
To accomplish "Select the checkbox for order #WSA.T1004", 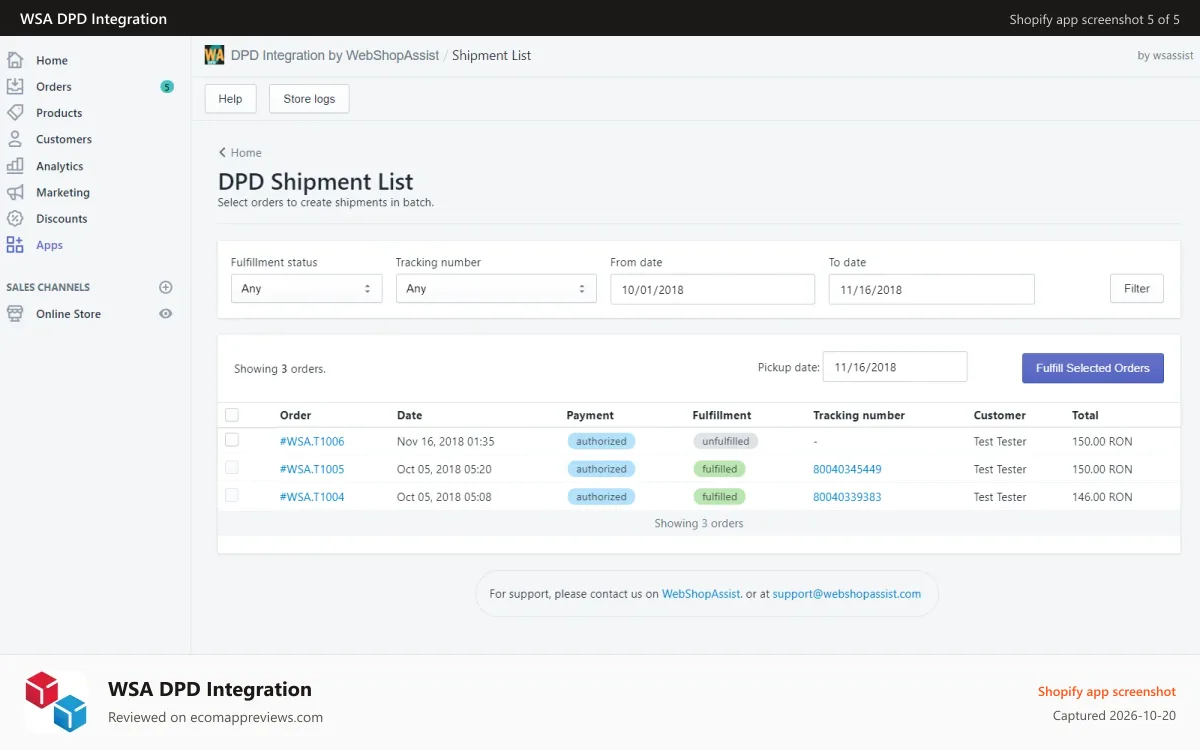I will (232, 495).
